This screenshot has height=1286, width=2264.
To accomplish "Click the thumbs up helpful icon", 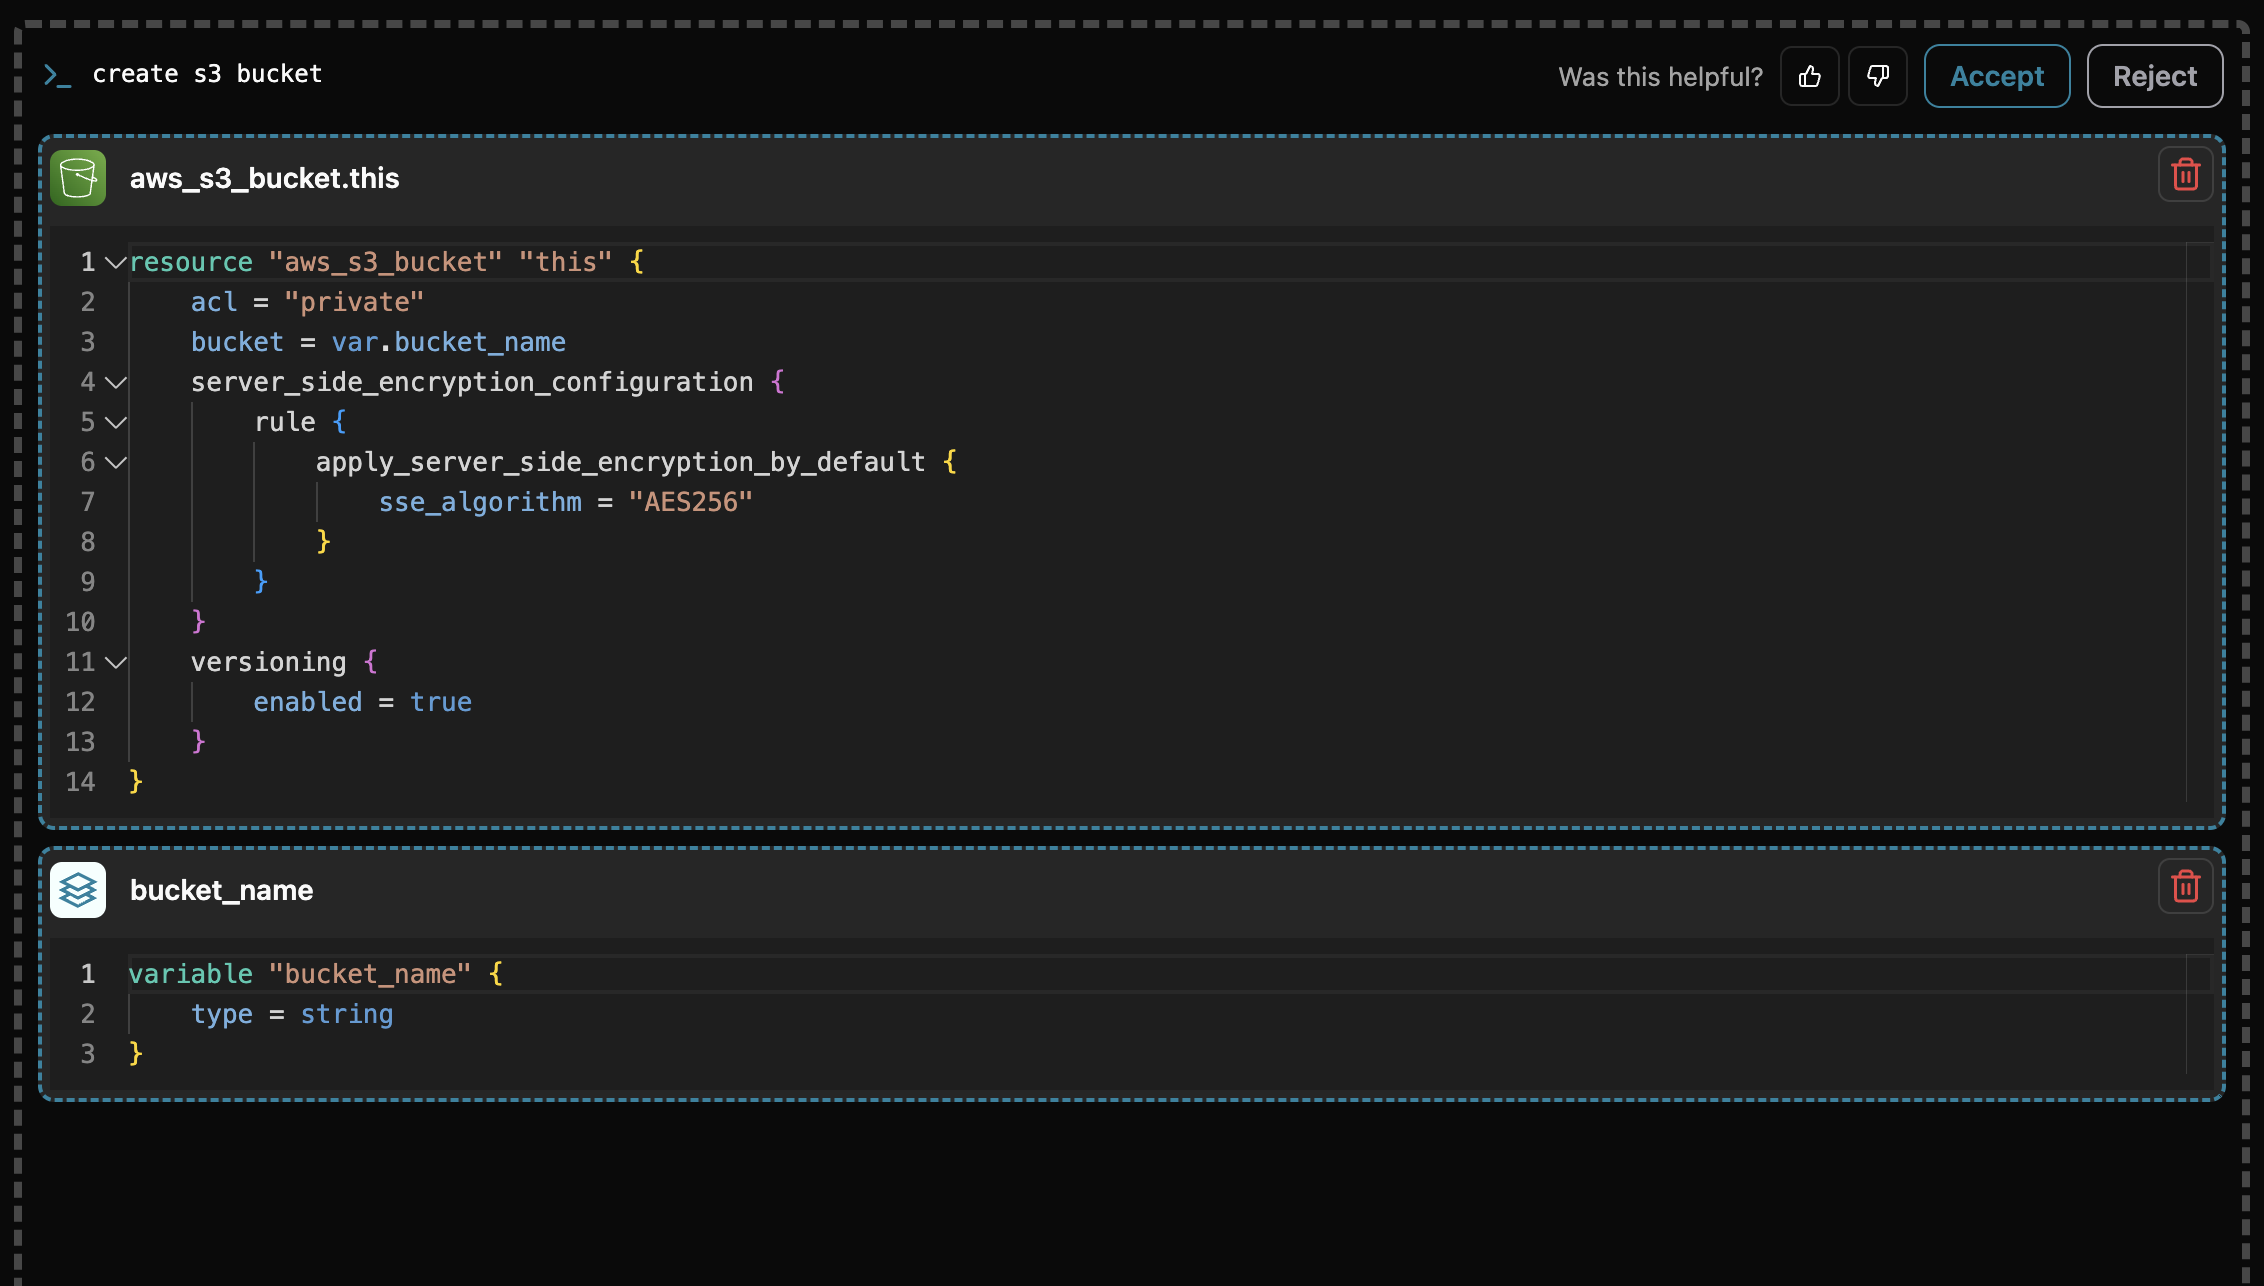I will [x=1809, y=76].
